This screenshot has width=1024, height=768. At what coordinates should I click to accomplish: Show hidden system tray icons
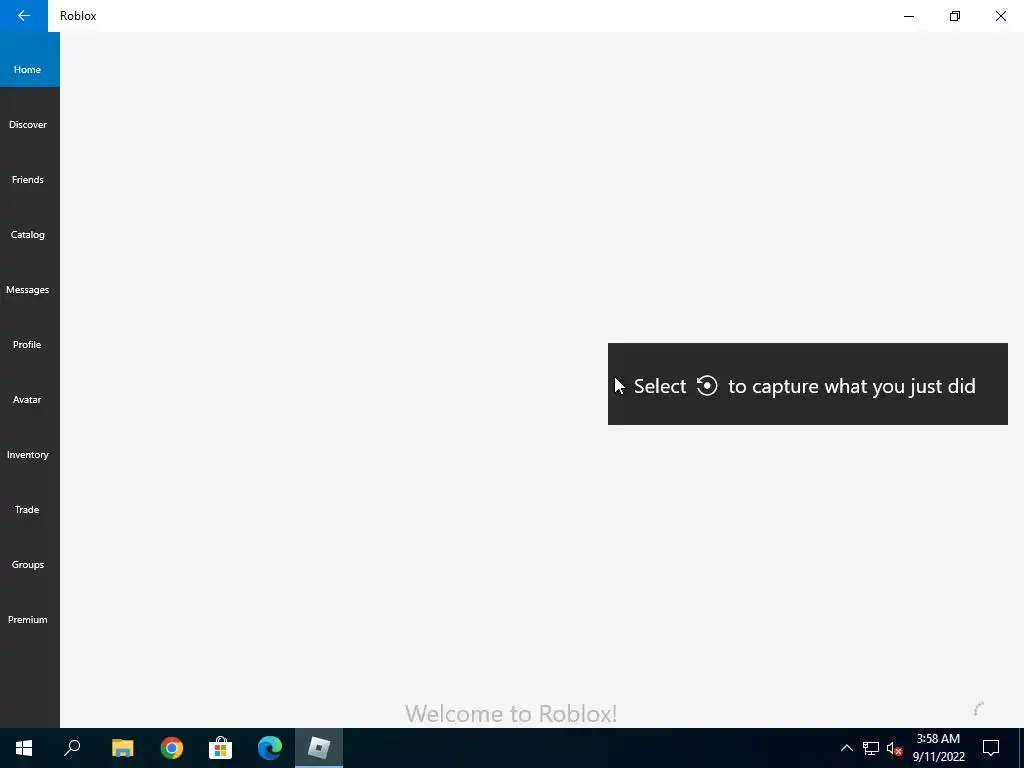846,748
